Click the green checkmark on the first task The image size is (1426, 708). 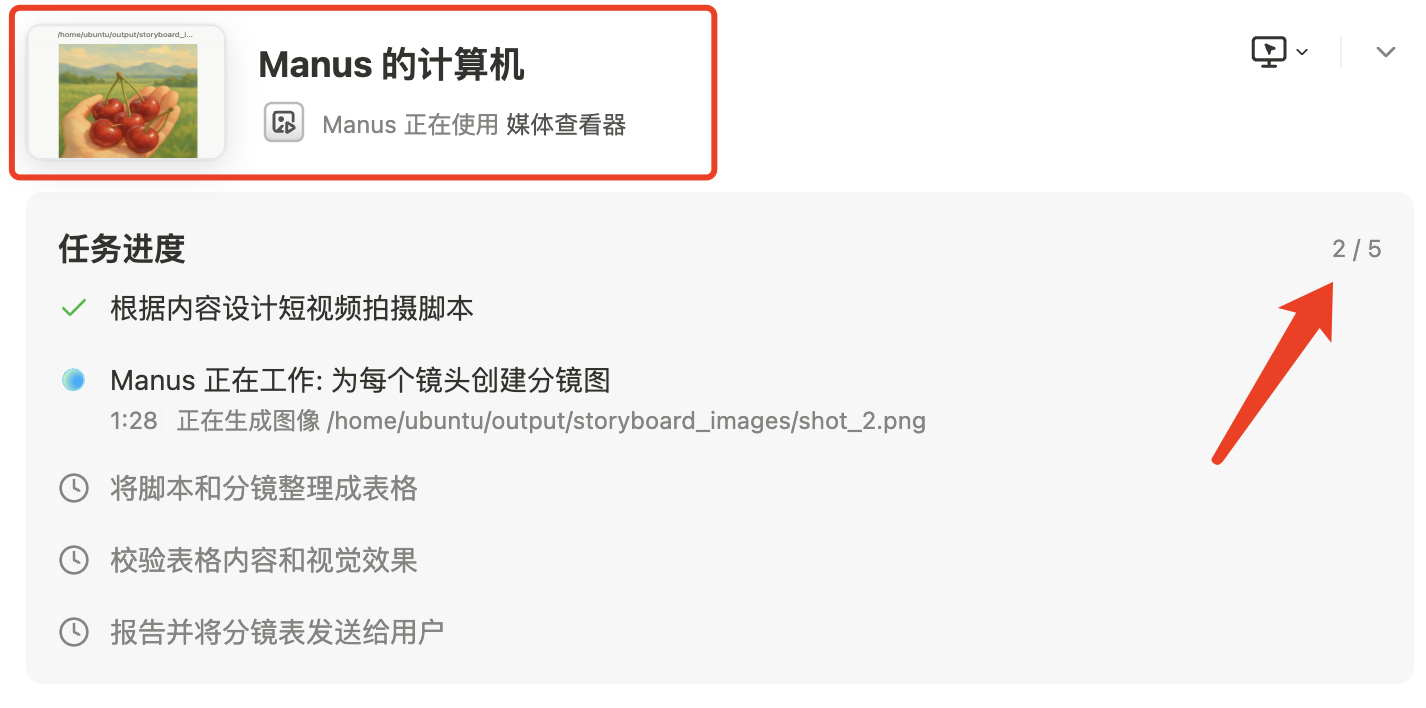[x=73, y=309]
